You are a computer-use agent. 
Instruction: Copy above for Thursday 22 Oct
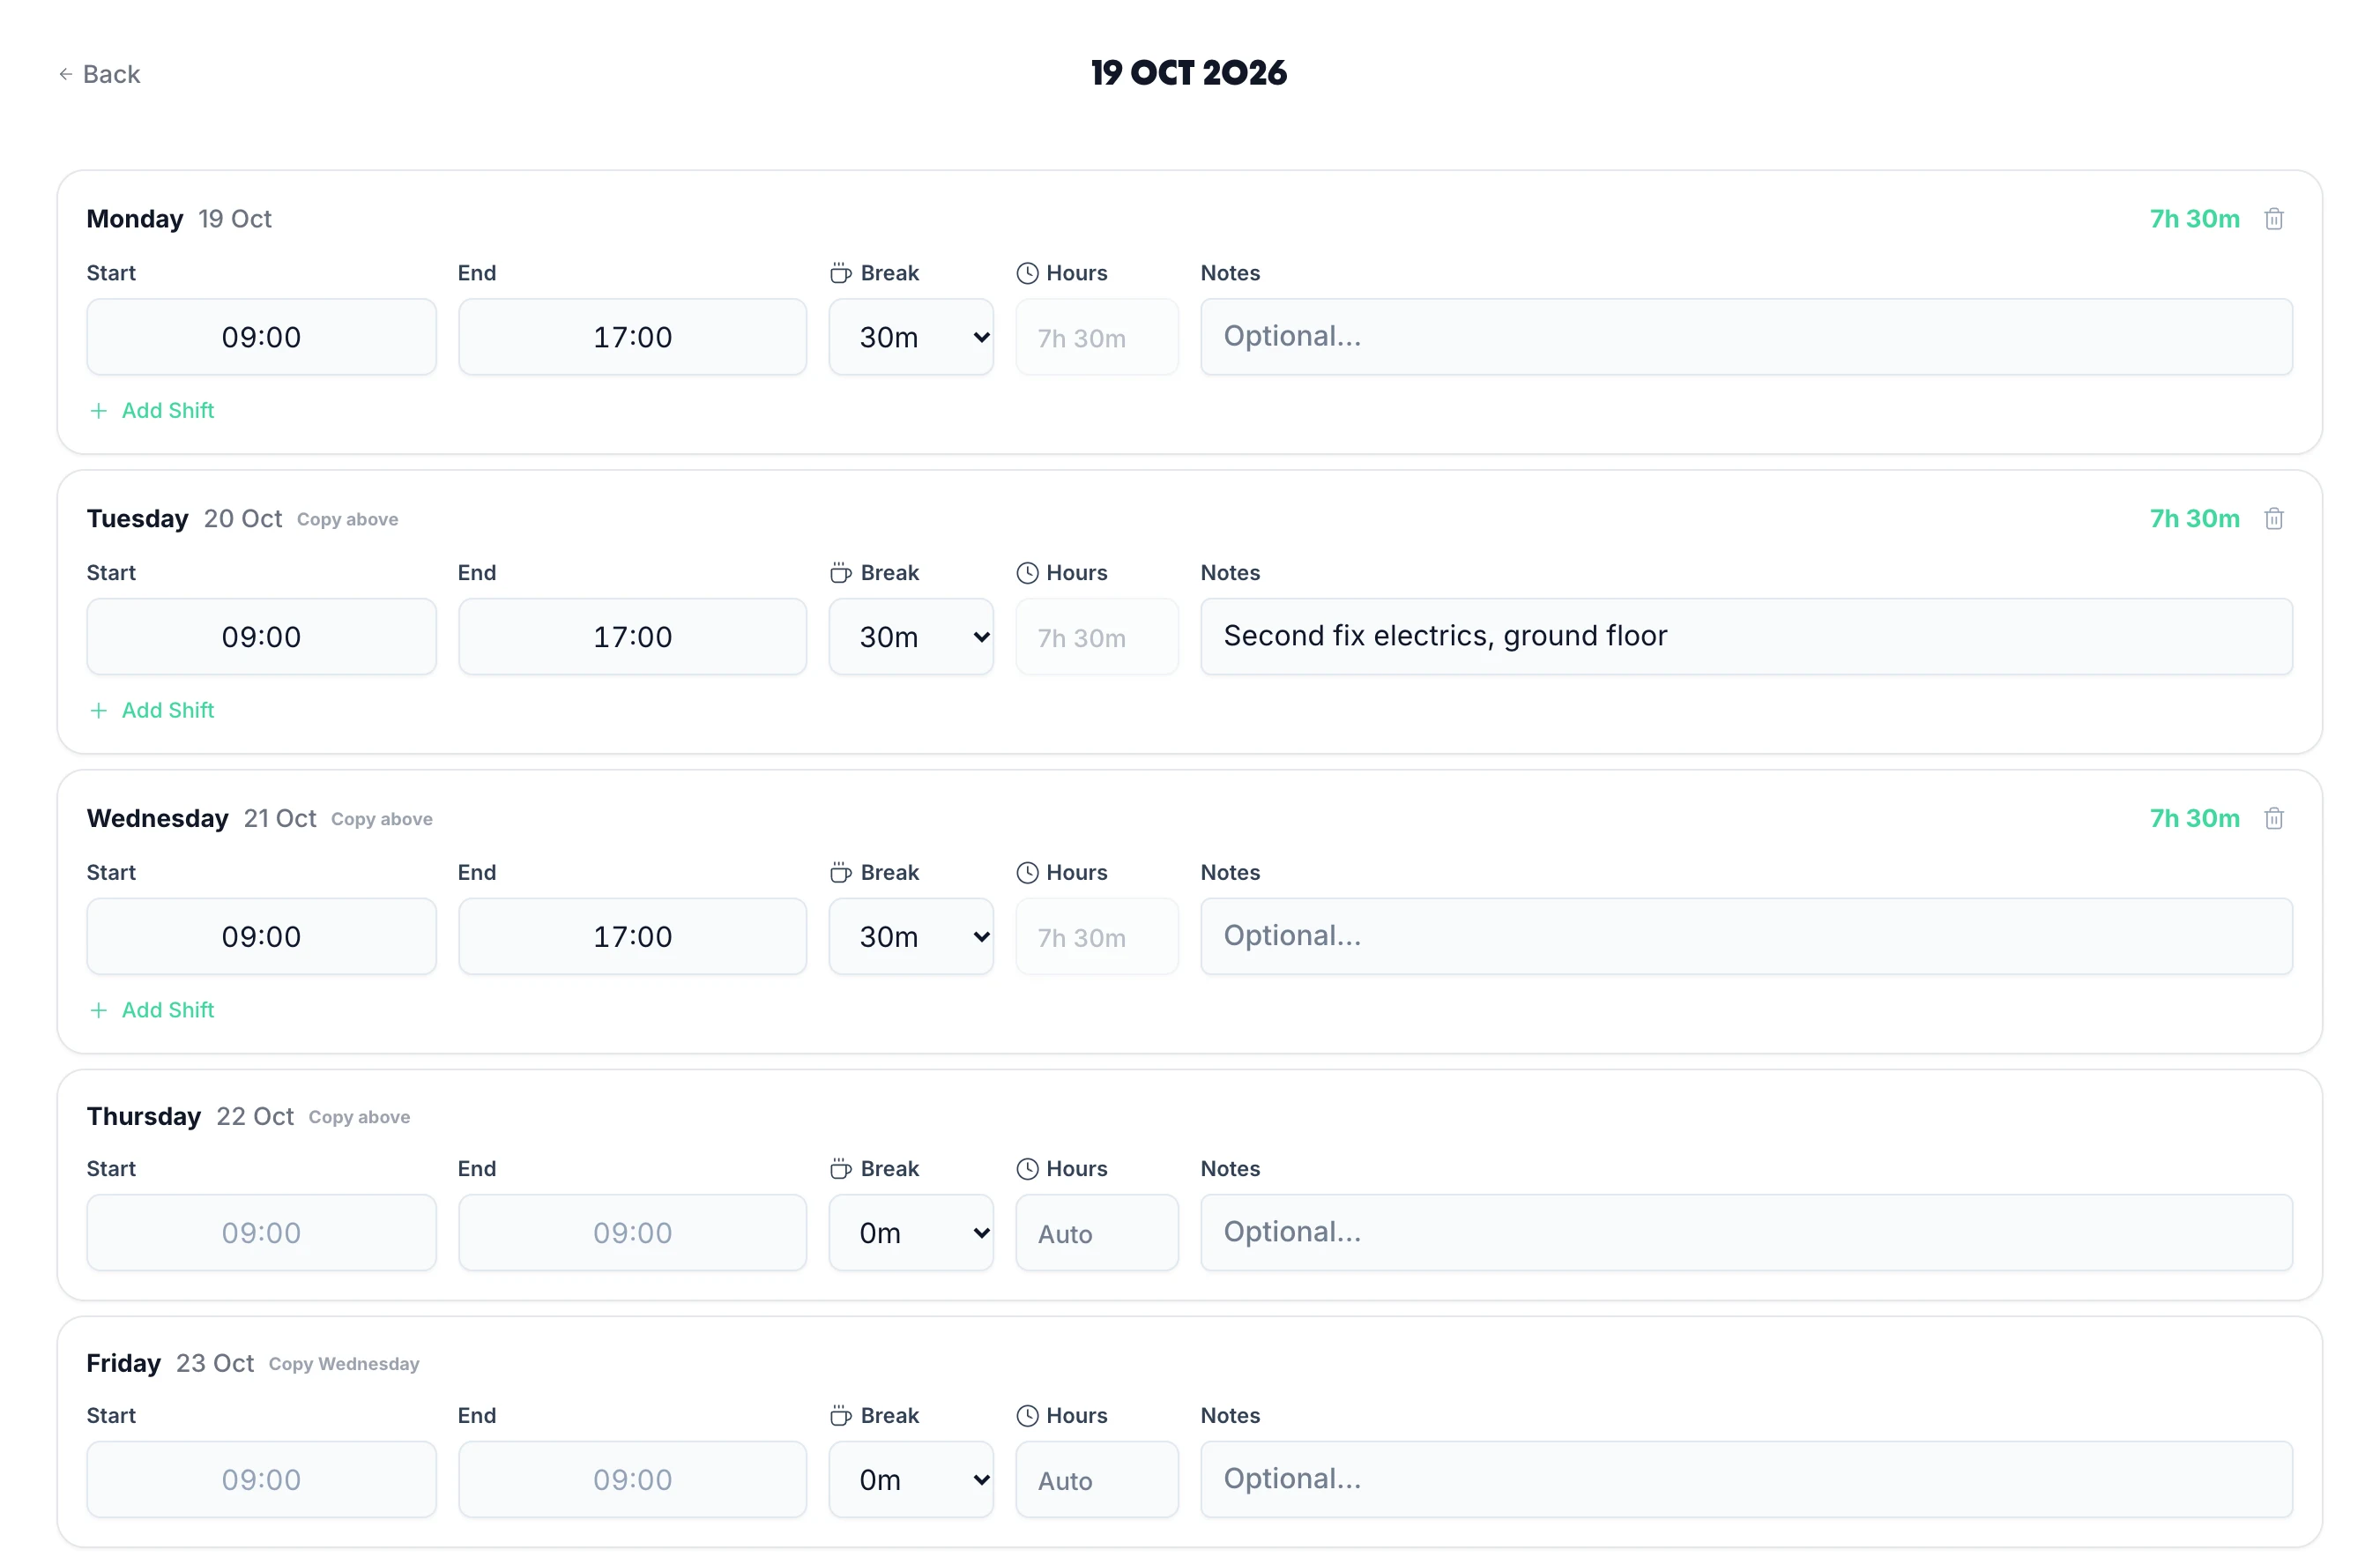coord(359,1118)
